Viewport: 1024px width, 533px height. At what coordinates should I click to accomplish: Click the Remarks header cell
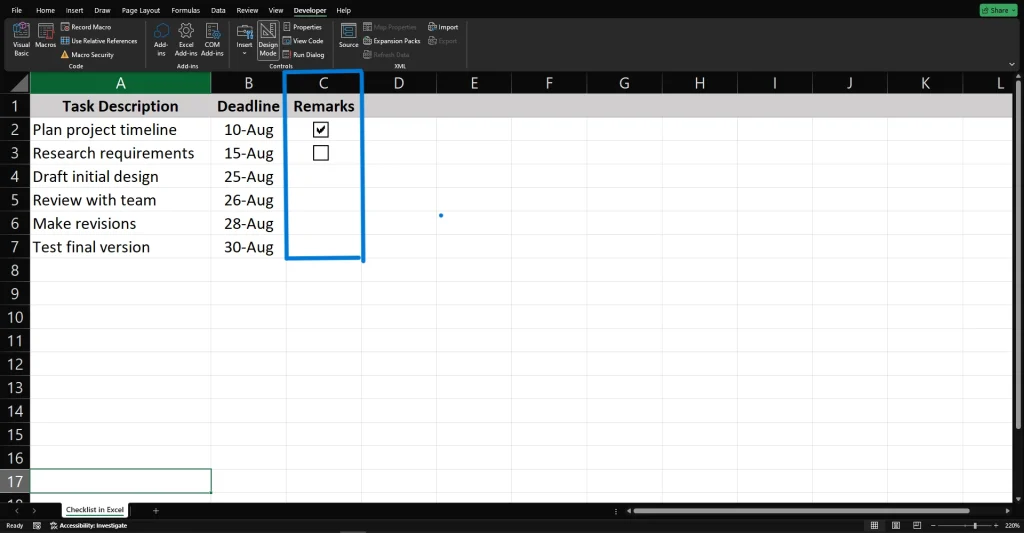[x=324, y=106]
